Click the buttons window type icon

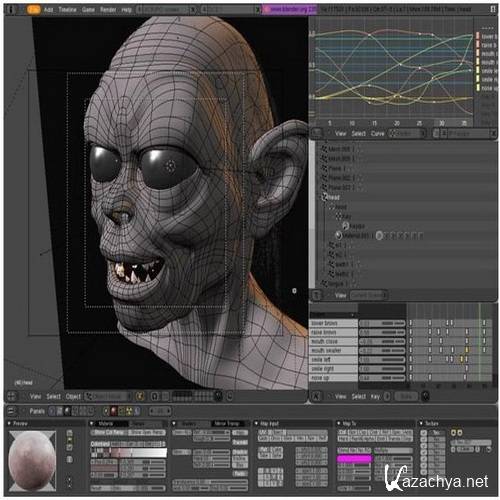11,411
